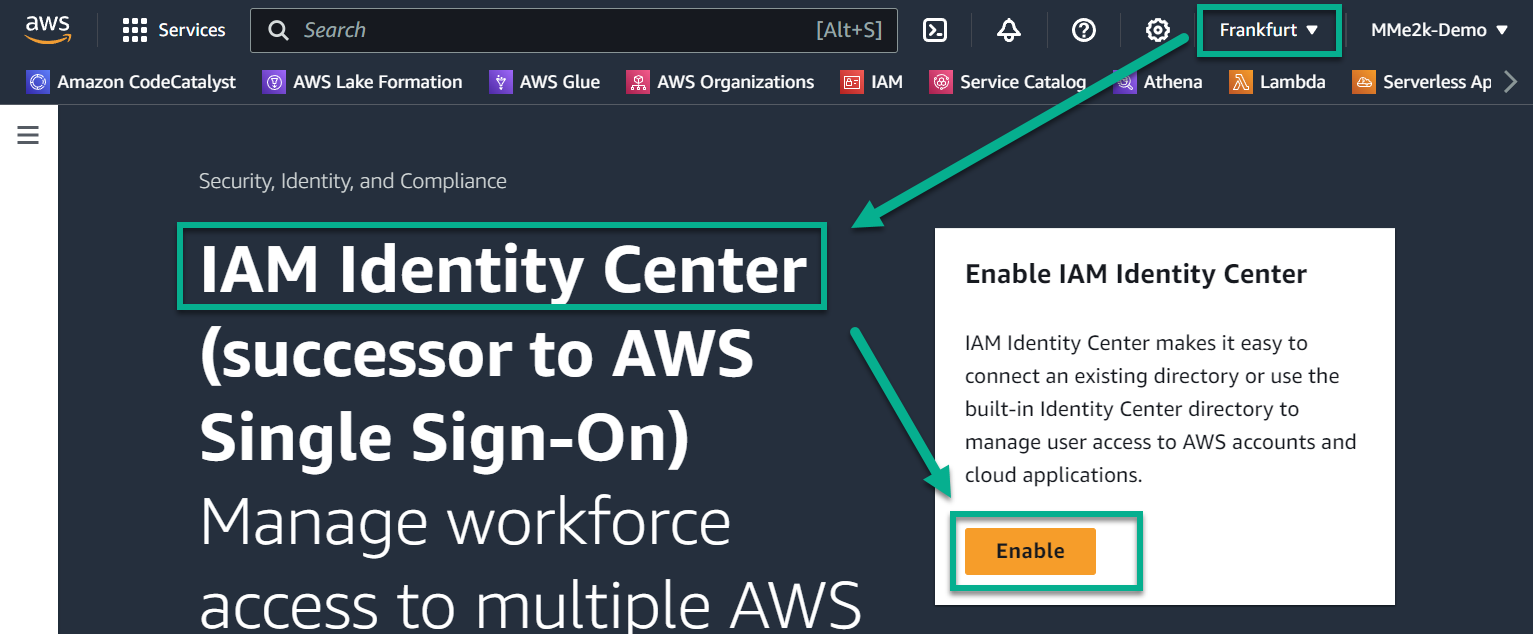Launch CloudShell from the top bar
This screenshot has height=634, width=1533.
(935, 30)
